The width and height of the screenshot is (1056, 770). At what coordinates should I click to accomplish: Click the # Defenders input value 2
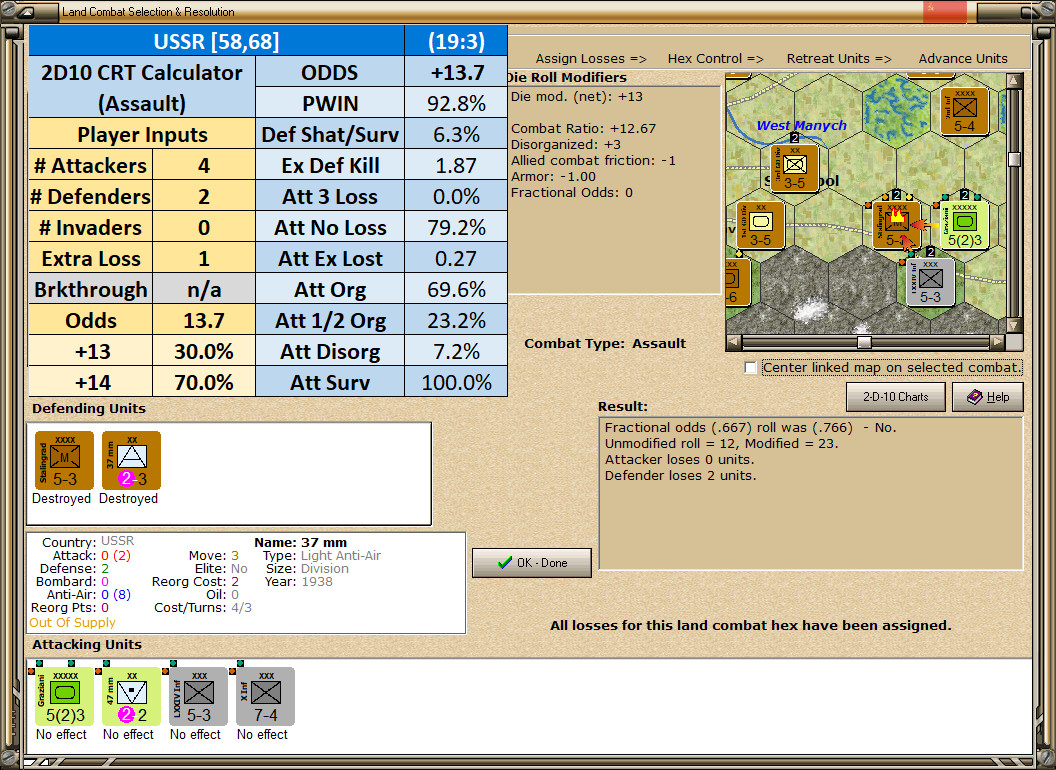pos(204,196)
